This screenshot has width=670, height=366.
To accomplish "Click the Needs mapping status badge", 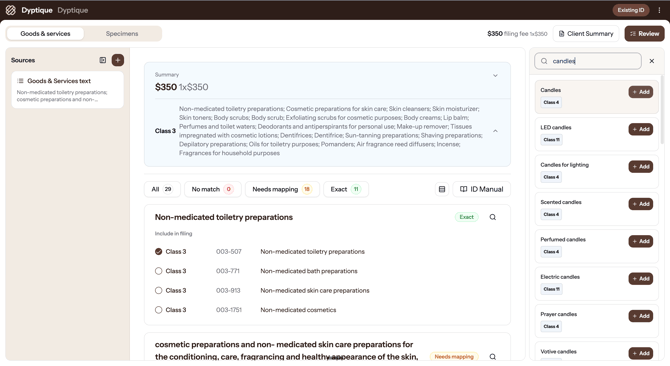I will (454, 357).
